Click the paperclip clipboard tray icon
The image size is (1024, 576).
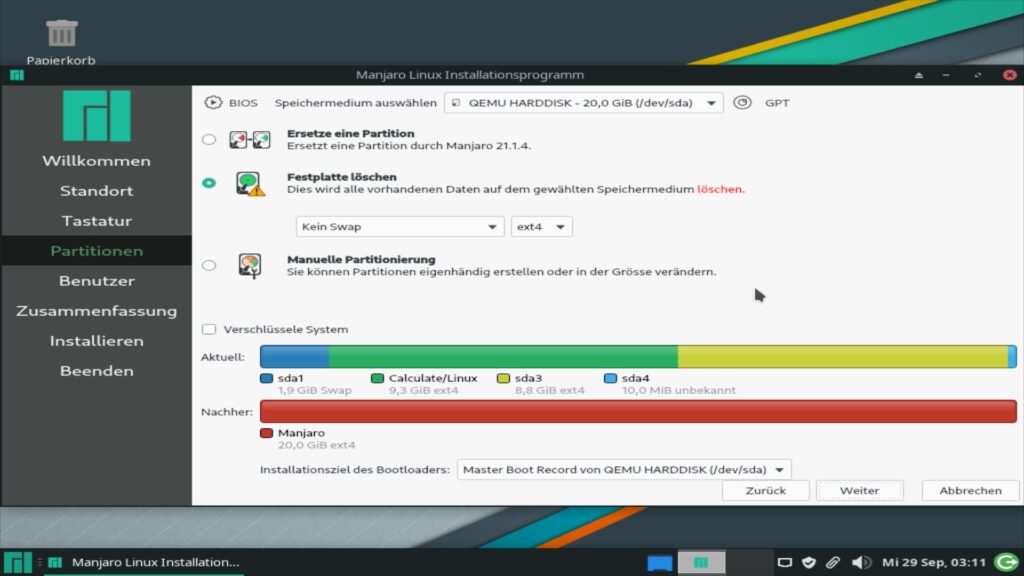pyautogui.click(x=833, y=562)
